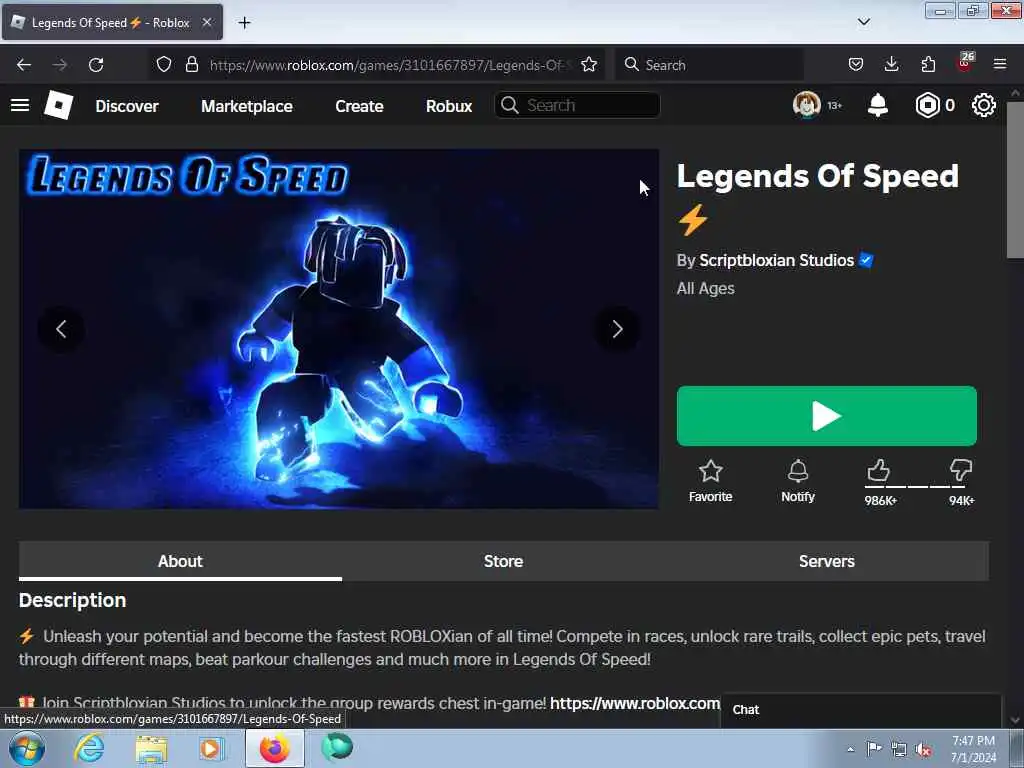
Task: Dislike the game with the thumbs down
Action: pyautogui.click(x=961, y=470)
